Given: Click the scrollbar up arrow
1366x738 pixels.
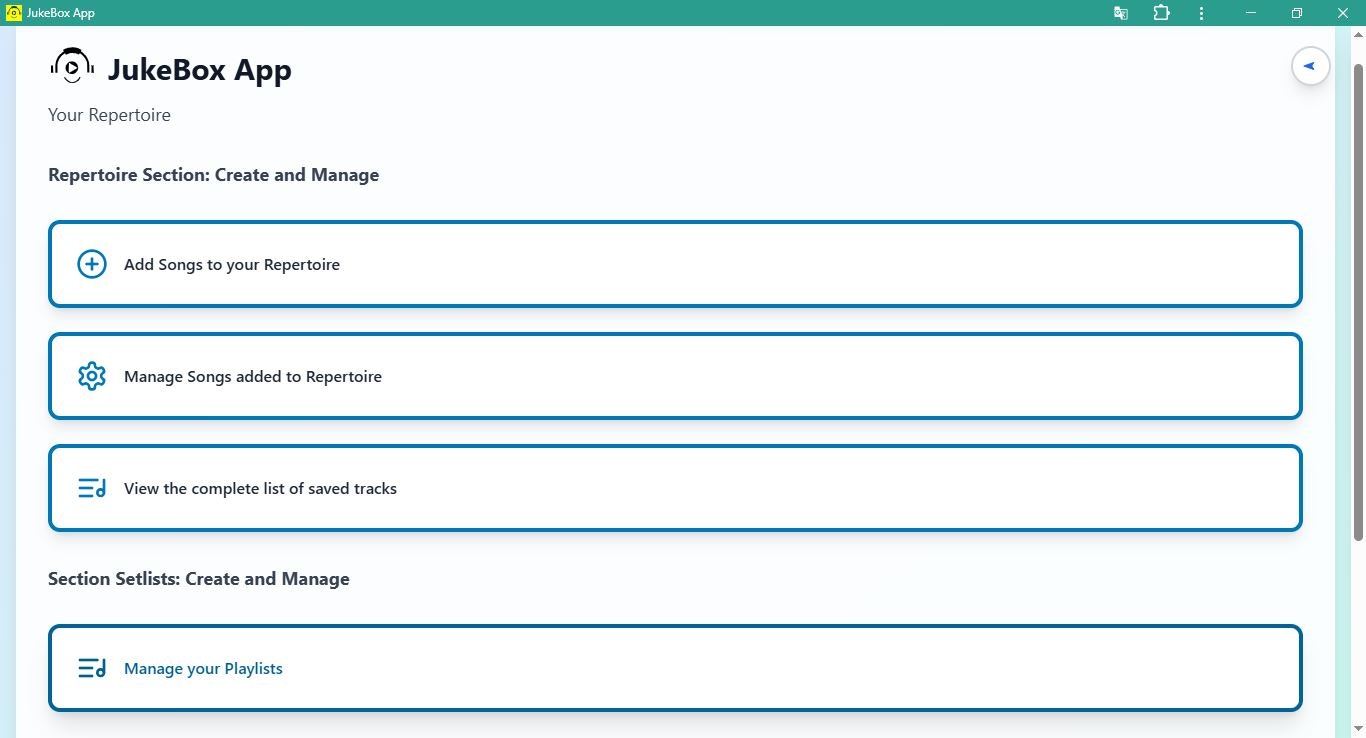Looking at the screenshot, I should tap(1358, 36).
